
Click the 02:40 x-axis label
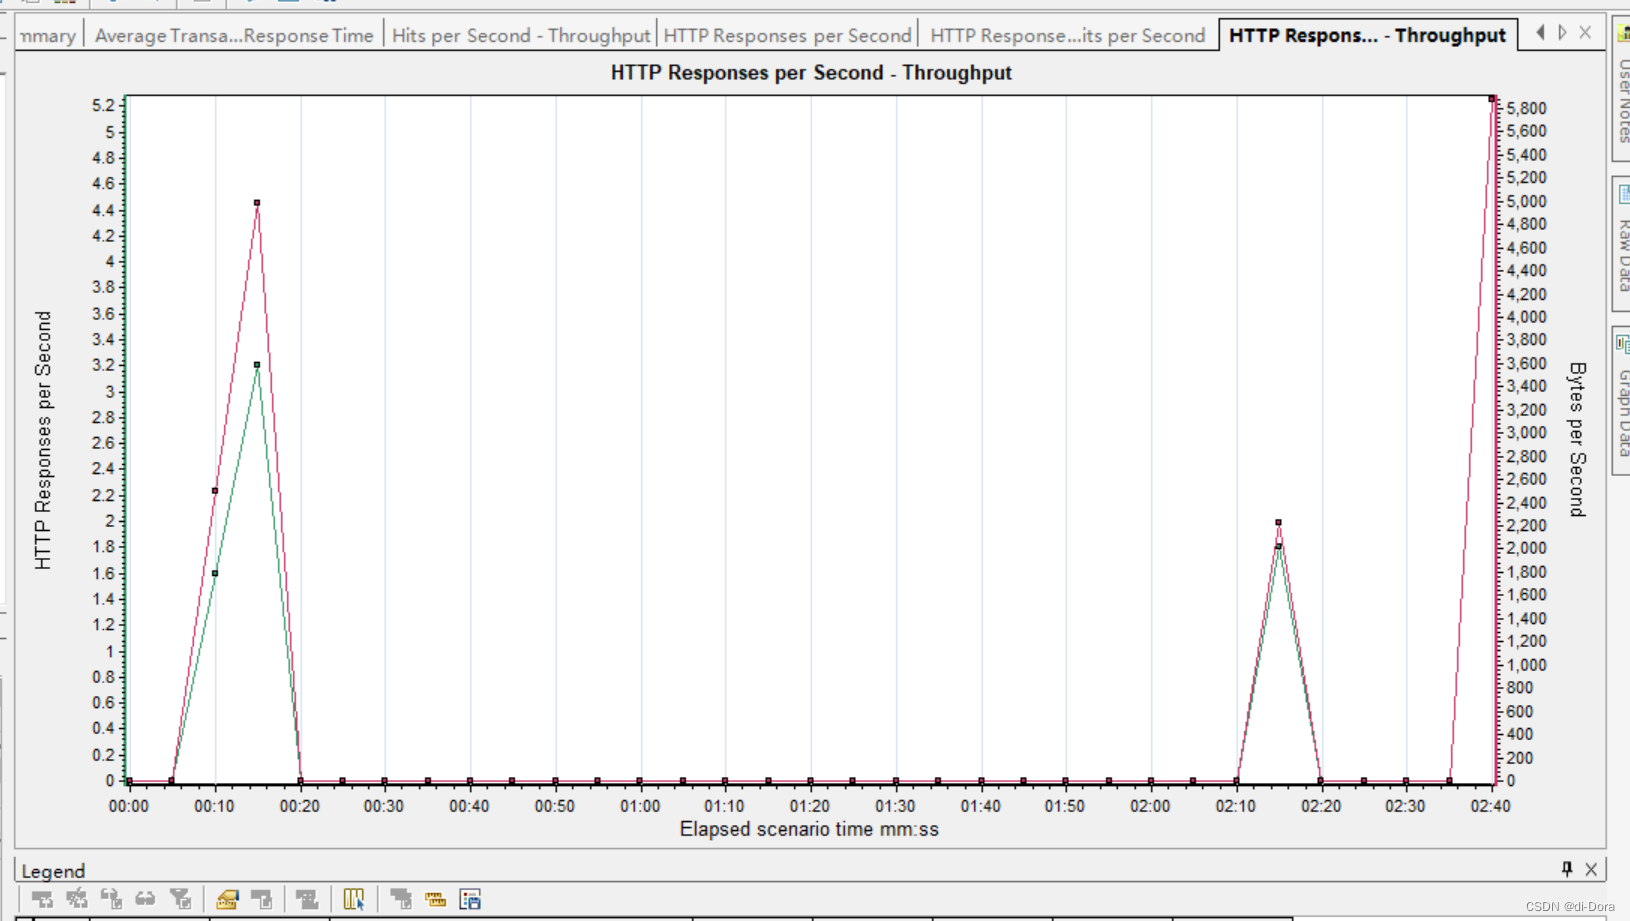tap(1490, 806)
